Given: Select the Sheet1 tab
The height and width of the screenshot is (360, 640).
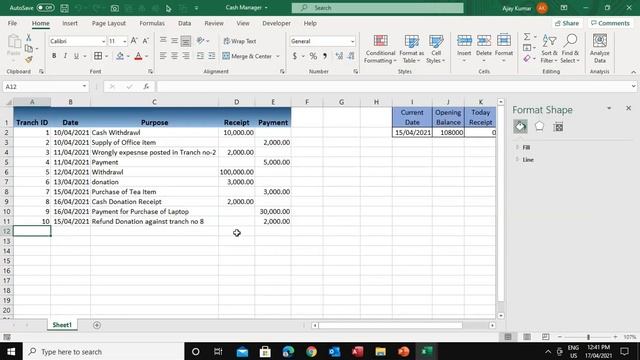Looking at the screenshot, I should (x=62, y=325).
